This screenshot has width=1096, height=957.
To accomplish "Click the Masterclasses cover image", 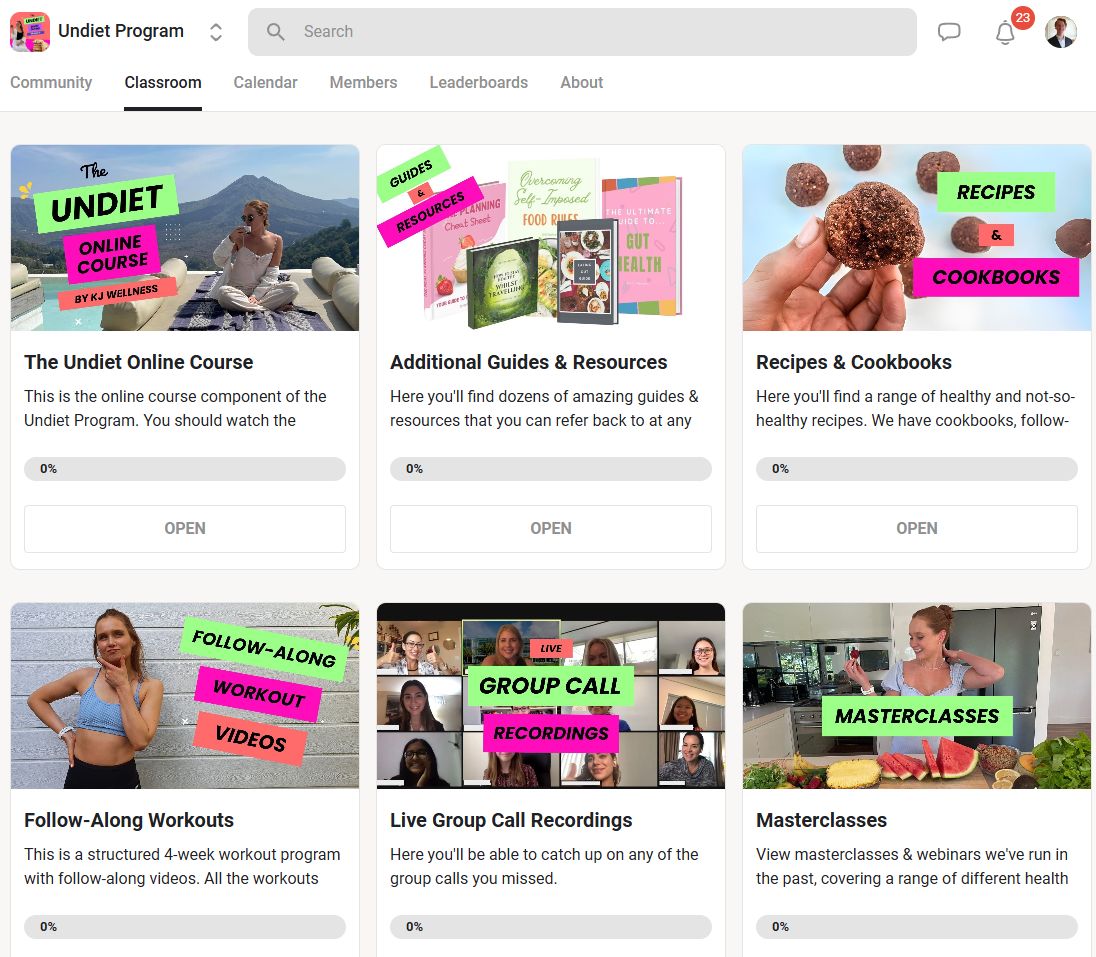I will [x=916, y=696].
